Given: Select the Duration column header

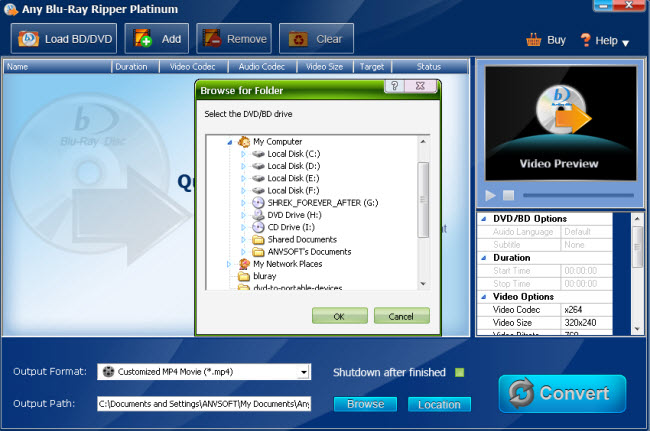Looking at the screenshot, I should click(136, 67).
